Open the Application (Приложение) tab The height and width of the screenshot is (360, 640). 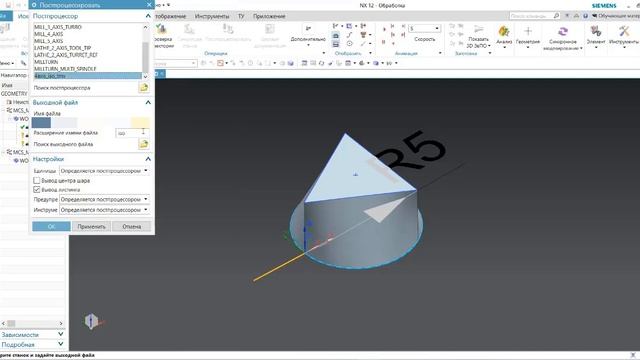(x=269, y=16)
